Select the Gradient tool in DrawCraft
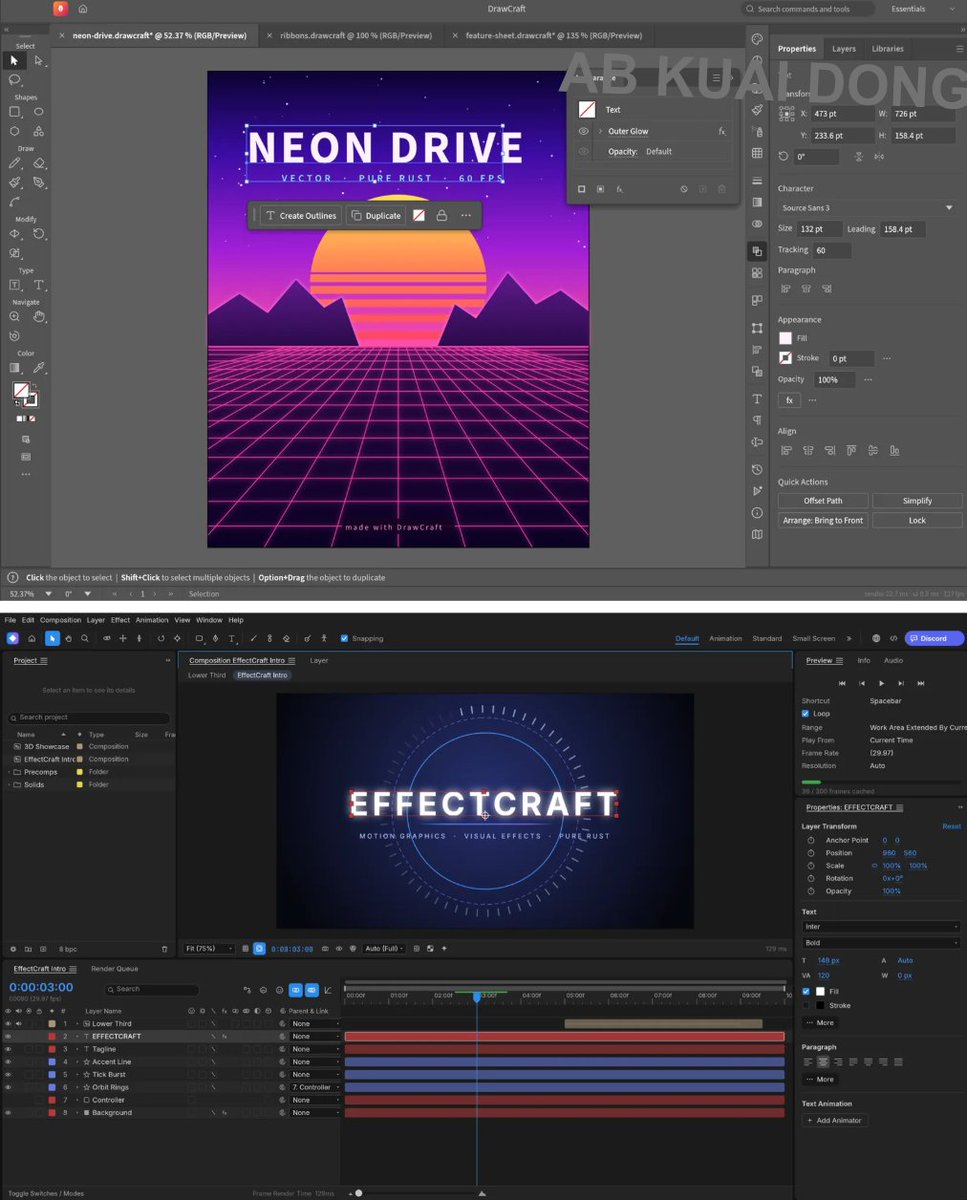Screen dimensions: 967x1200 pyautogui.click(x=15, y=368)
